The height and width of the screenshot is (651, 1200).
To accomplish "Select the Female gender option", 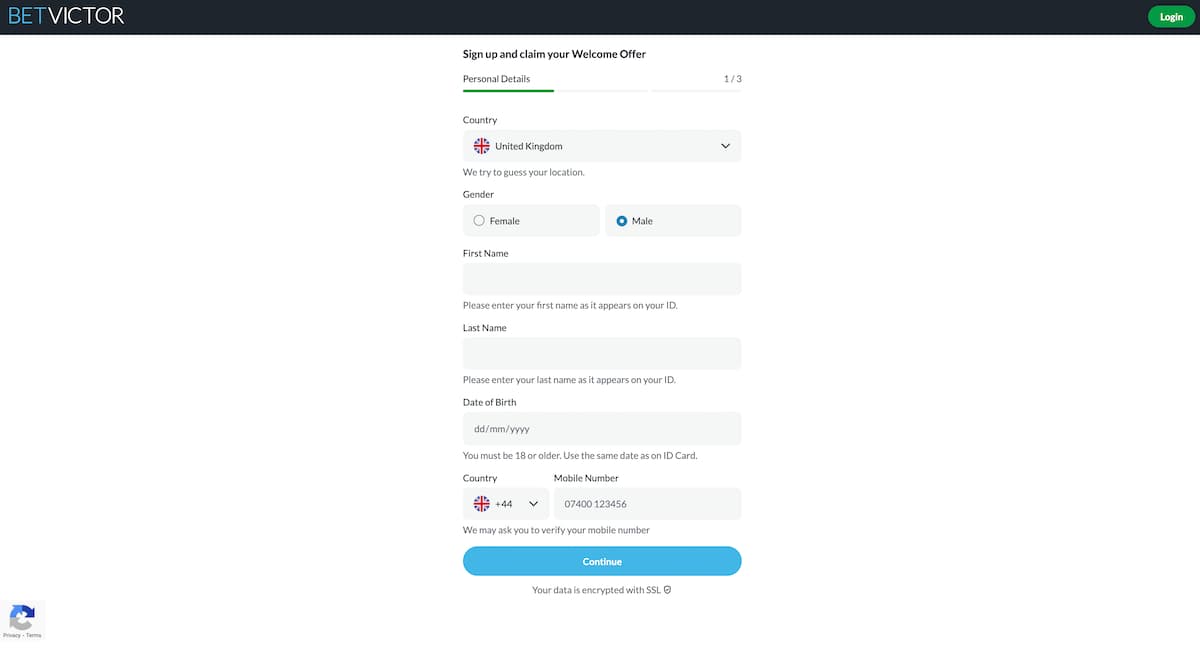I will click(x=531, y=221).
